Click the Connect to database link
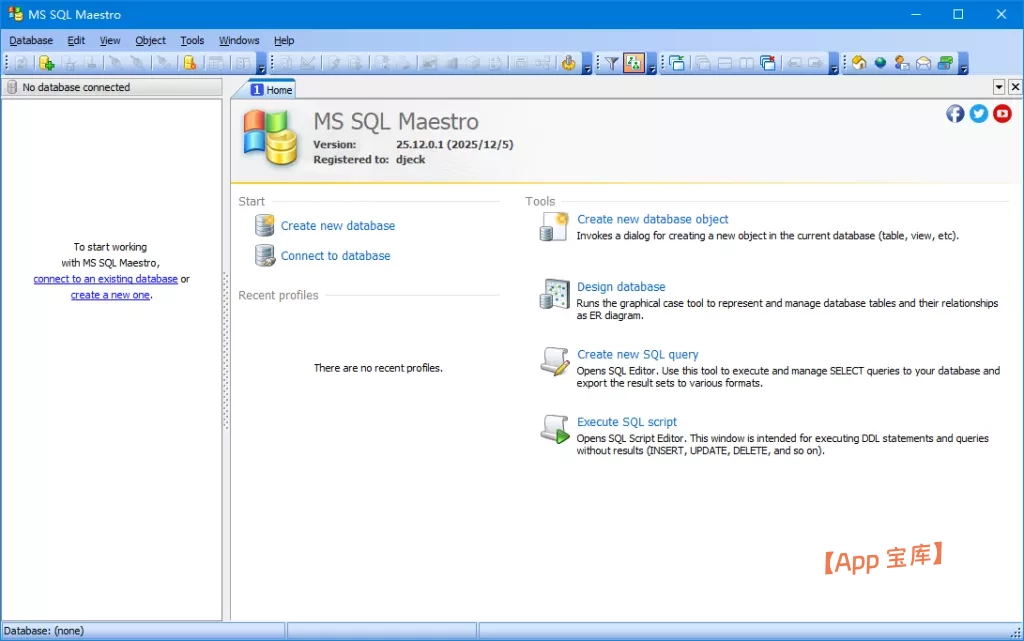The width and height of the screenshot is (1024, 641). [335, 256]
